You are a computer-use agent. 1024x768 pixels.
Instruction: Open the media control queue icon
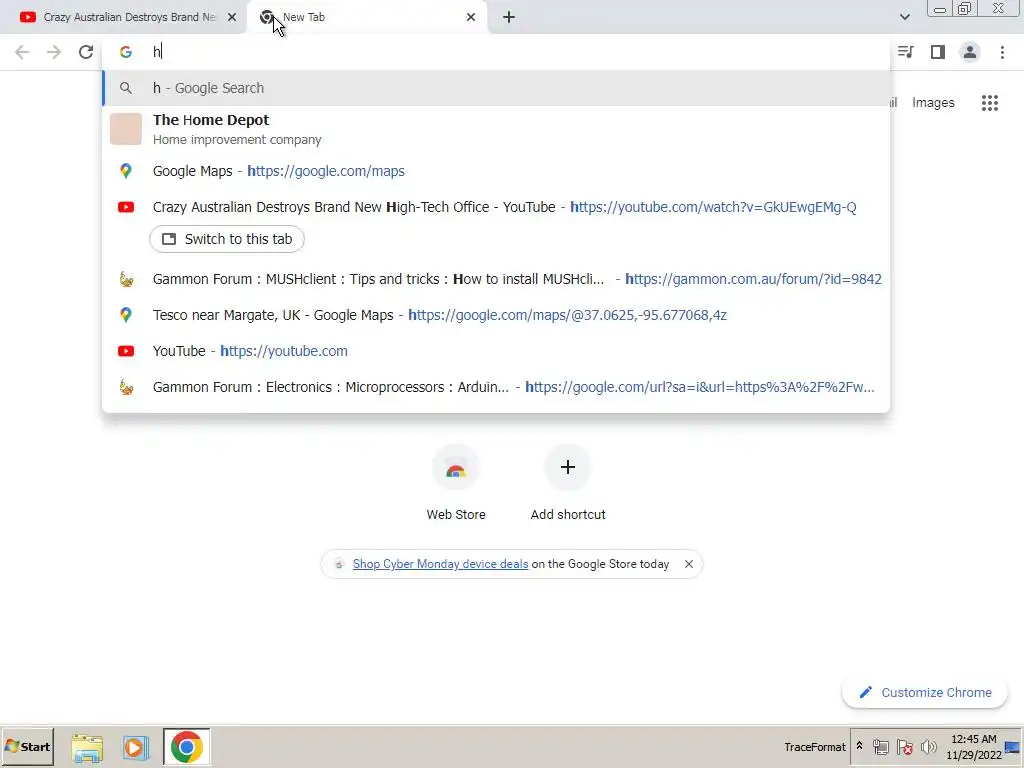(x=905, y=52)
